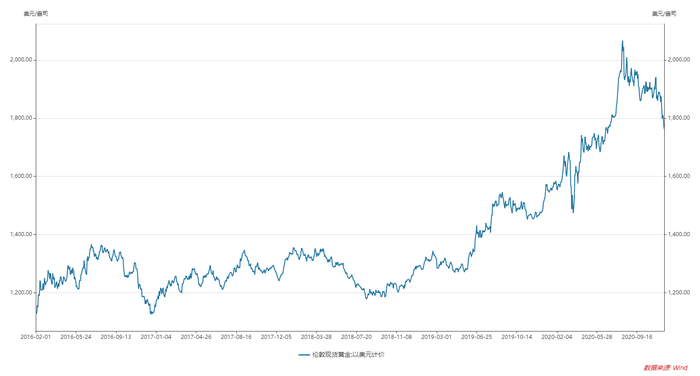Click the line's lowest point near 2017-01-04

151,313
